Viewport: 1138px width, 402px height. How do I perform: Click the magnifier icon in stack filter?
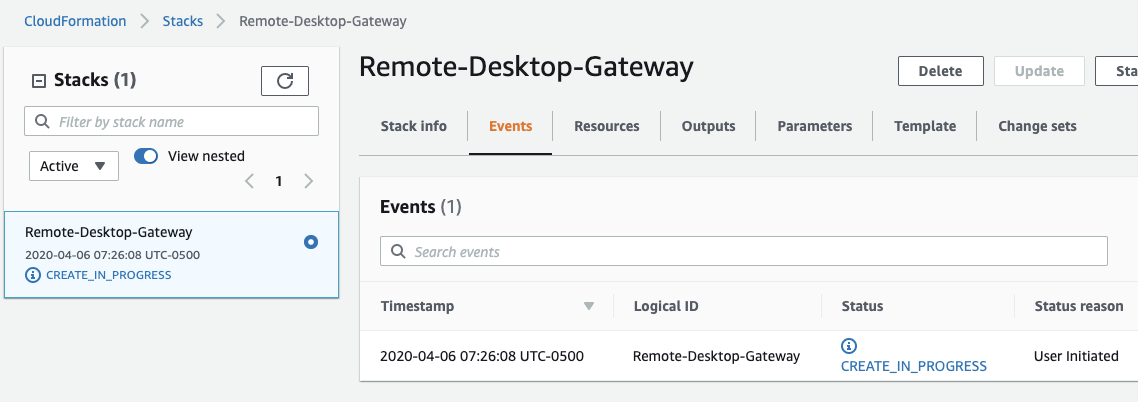[x=42, y=121]
